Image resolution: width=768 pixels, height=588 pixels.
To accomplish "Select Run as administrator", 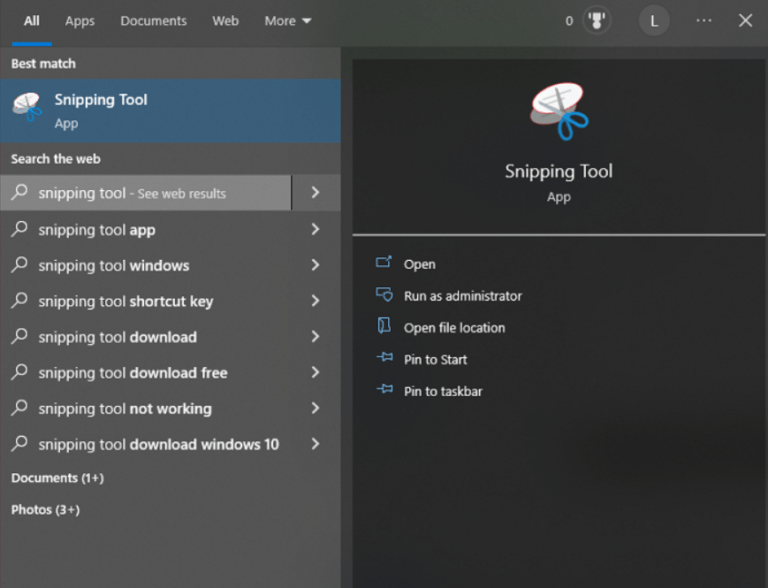I will click(463, 296).
